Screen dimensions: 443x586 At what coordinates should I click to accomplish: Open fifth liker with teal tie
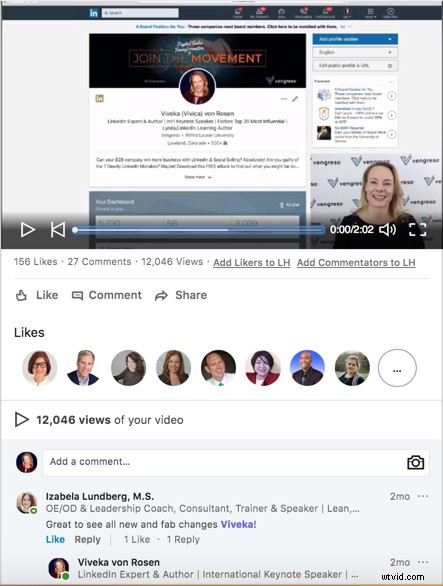pyautogui.click(x=218, y=368)
